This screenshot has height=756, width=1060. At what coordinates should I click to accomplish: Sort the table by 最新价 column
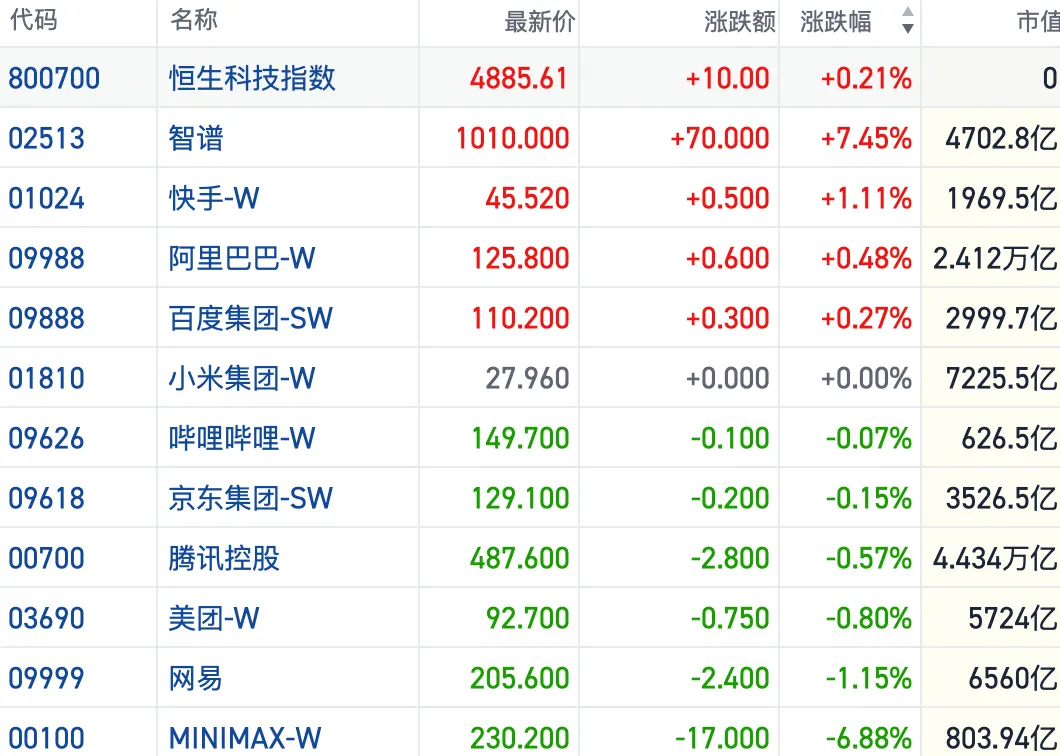(x=539, y=22)
